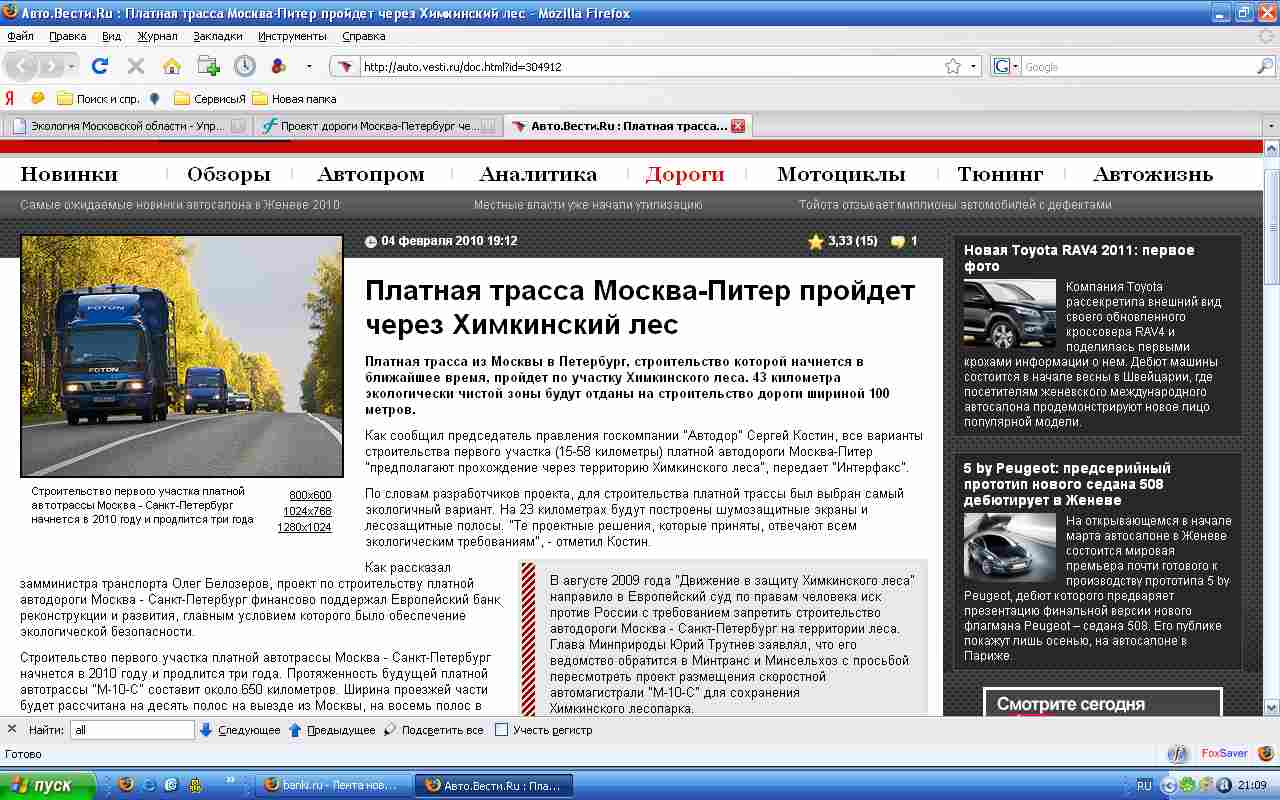Screen dimensions: 1280x800
Task: Click the folder with green plus icon
Action: [208, 66]
